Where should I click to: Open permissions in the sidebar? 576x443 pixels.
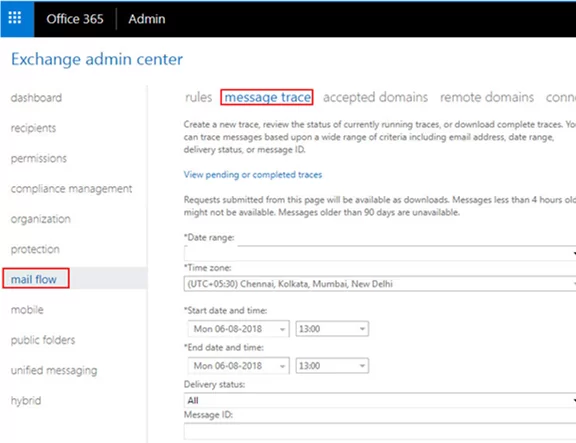pos(39,158)
